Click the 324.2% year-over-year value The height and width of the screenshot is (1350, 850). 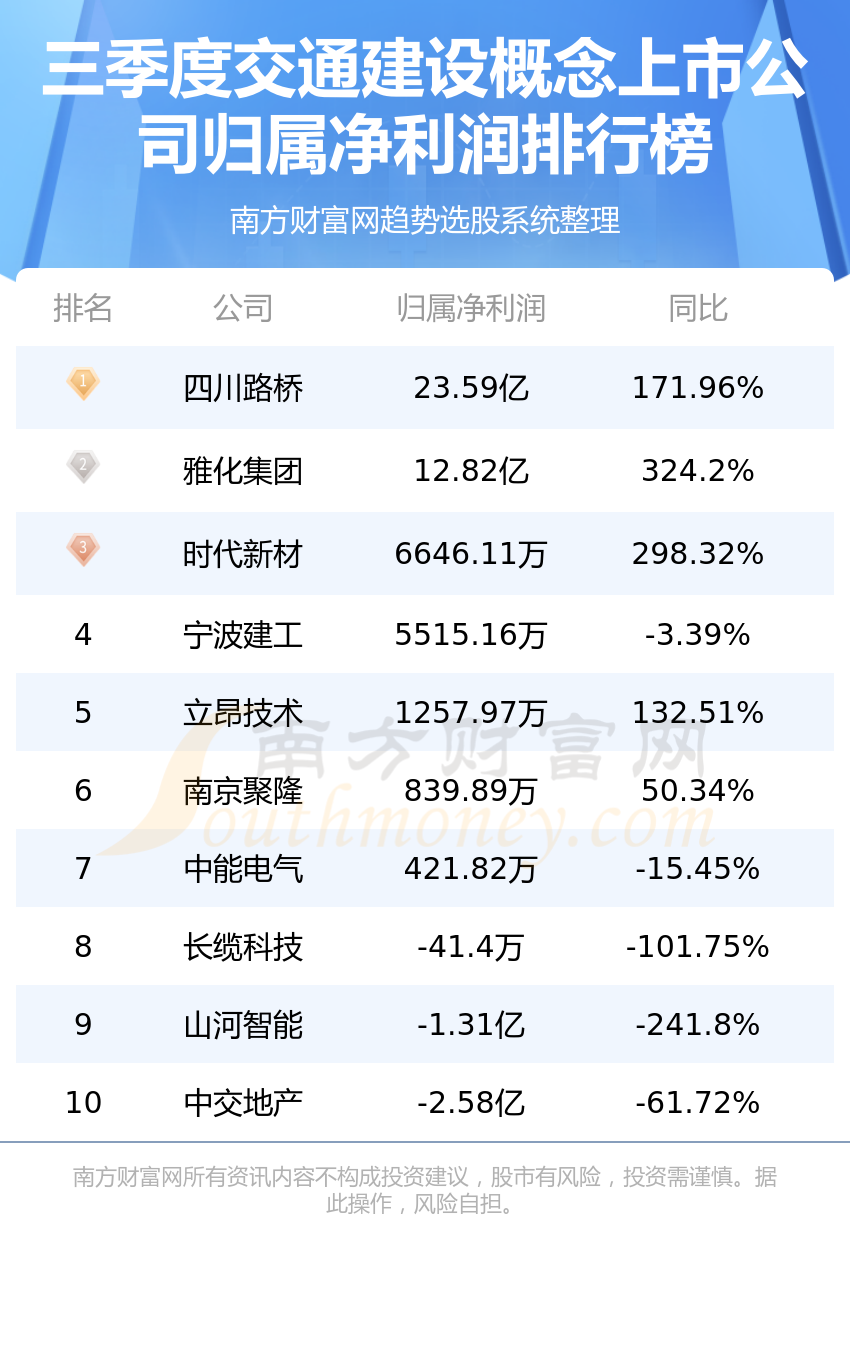698,471
